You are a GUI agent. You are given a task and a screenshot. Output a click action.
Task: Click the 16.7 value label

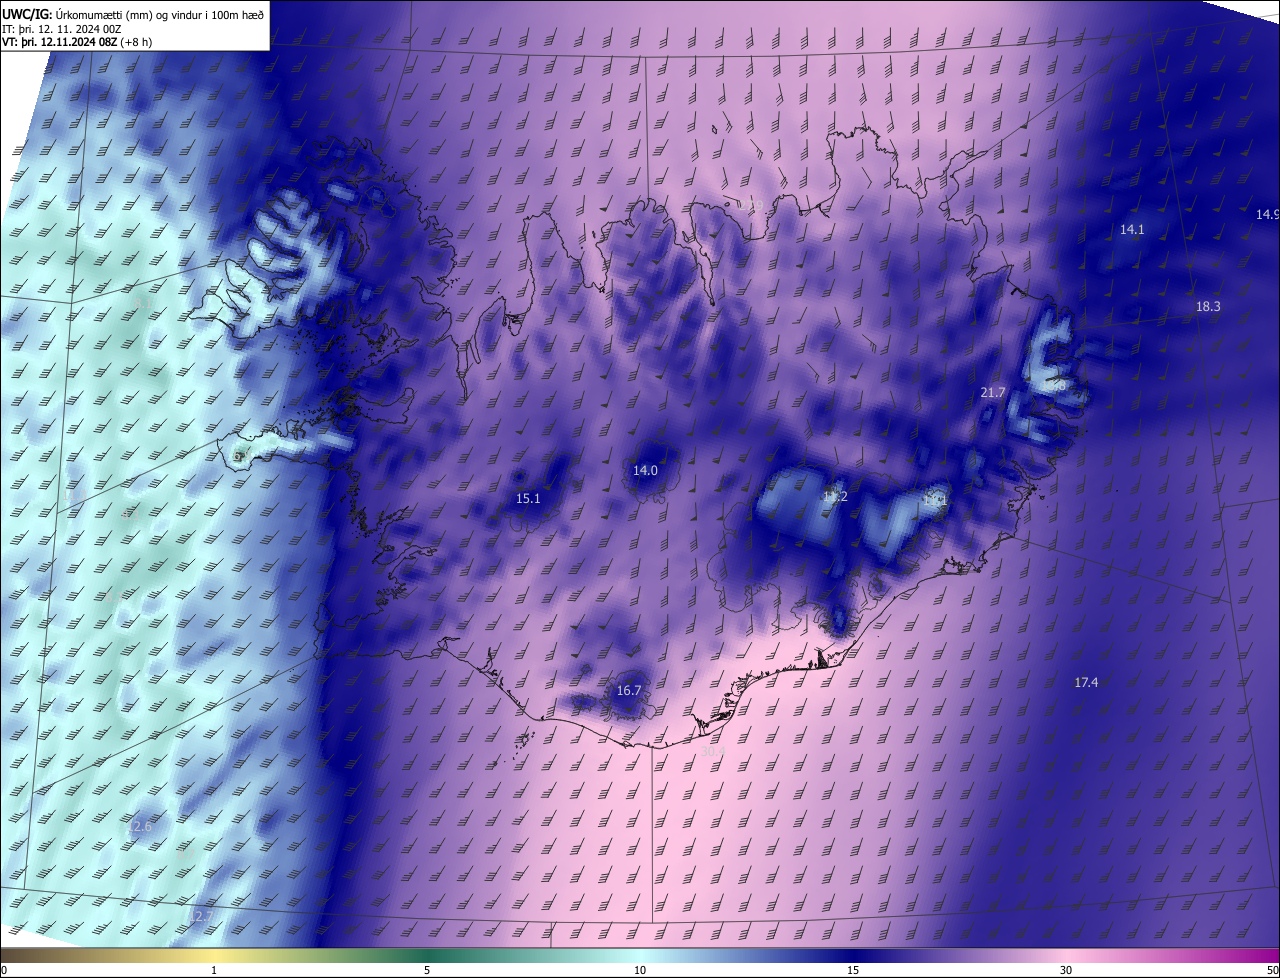[628, 690]
